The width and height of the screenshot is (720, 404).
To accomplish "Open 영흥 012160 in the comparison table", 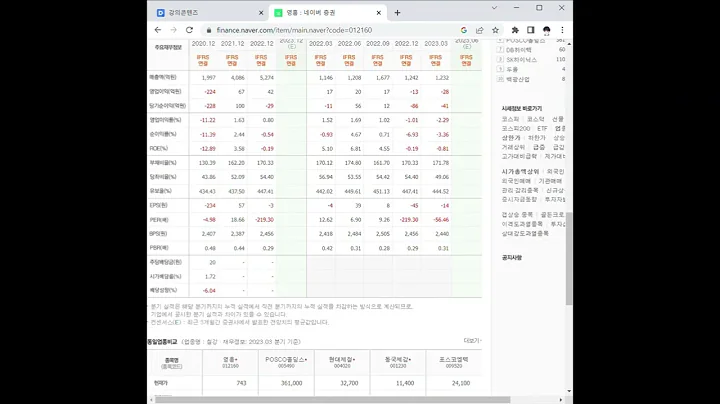I will click(x=230, y=359).
